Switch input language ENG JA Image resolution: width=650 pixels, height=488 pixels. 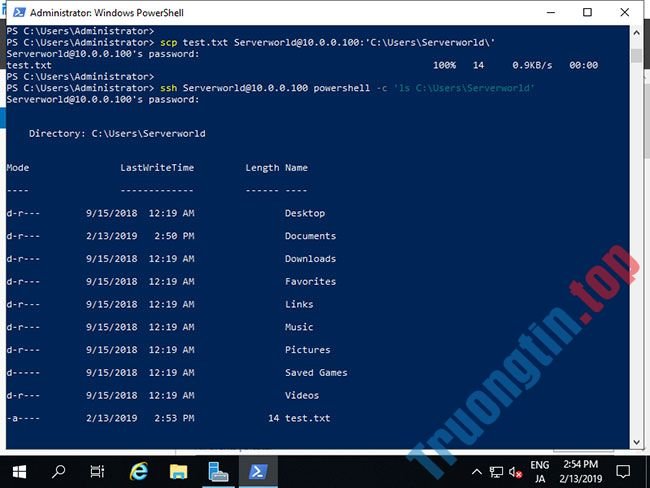point(540,472)
